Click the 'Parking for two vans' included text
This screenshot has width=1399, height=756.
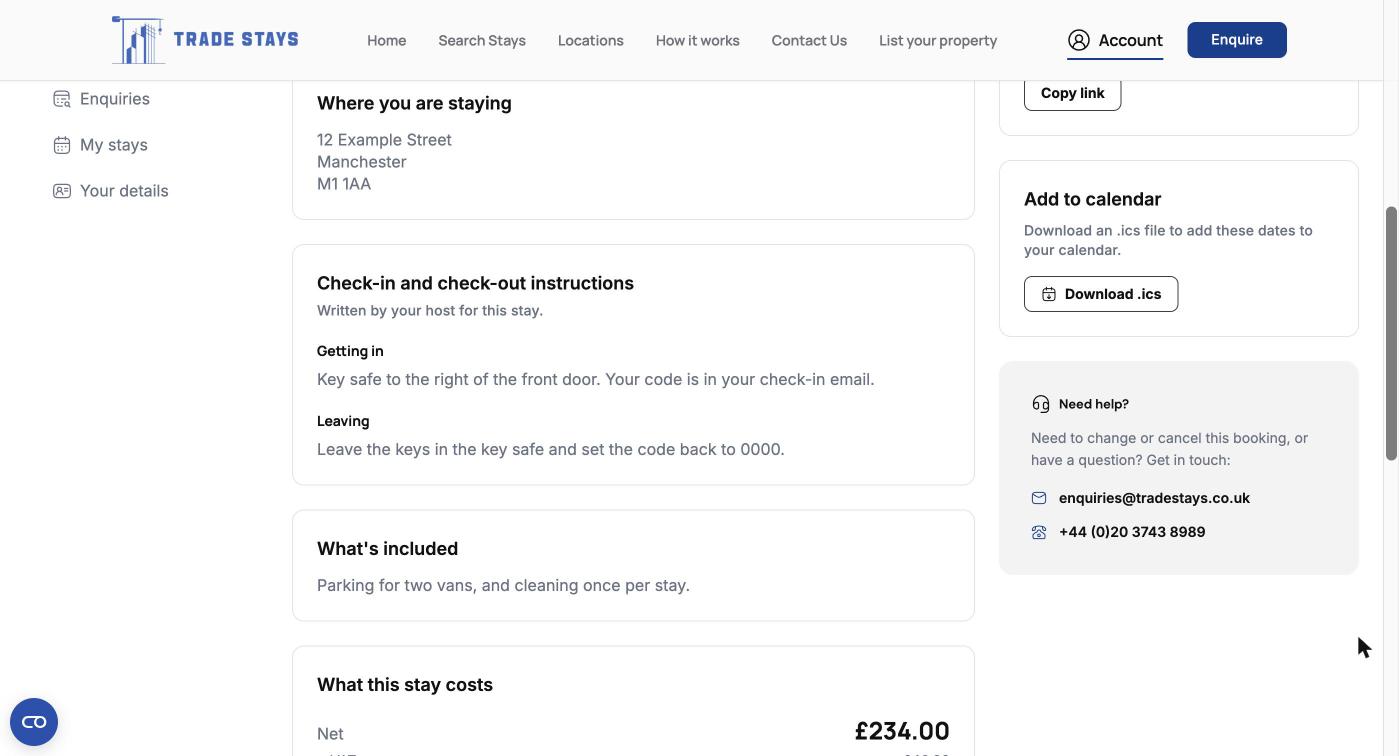pos(503,585)
